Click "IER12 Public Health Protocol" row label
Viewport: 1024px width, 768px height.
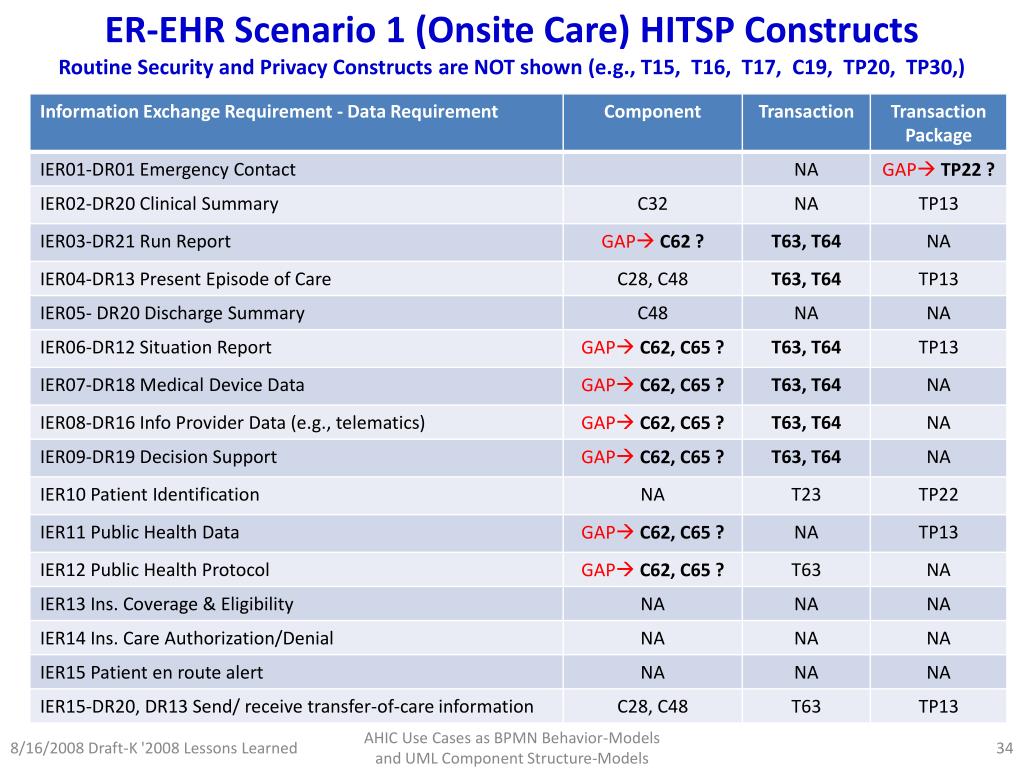point(155,570)
